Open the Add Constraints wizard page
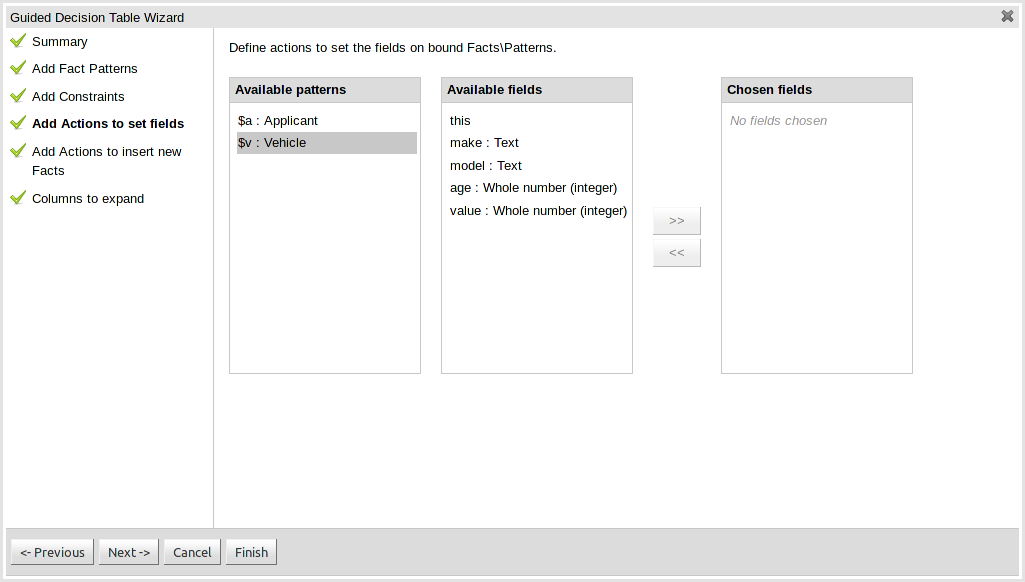1025x582 pixels. coord(78,97)
